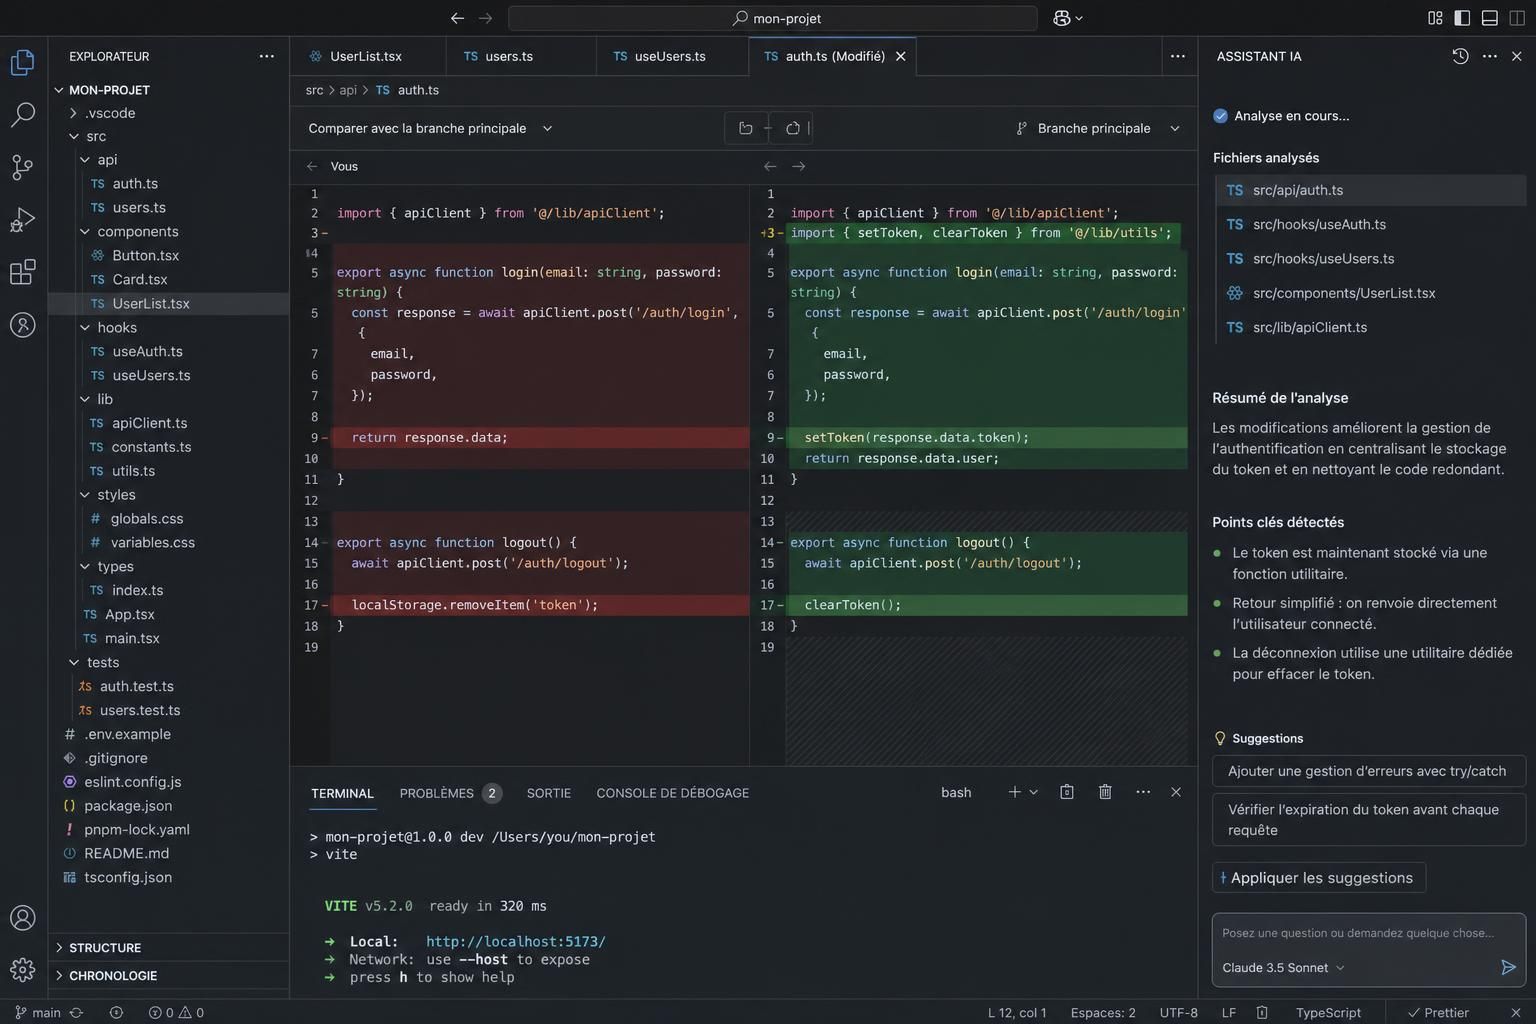This screenshot has width=1536, height=1024.
Task: Open the AI assistant activity bar icon
Action: (22, 325)
